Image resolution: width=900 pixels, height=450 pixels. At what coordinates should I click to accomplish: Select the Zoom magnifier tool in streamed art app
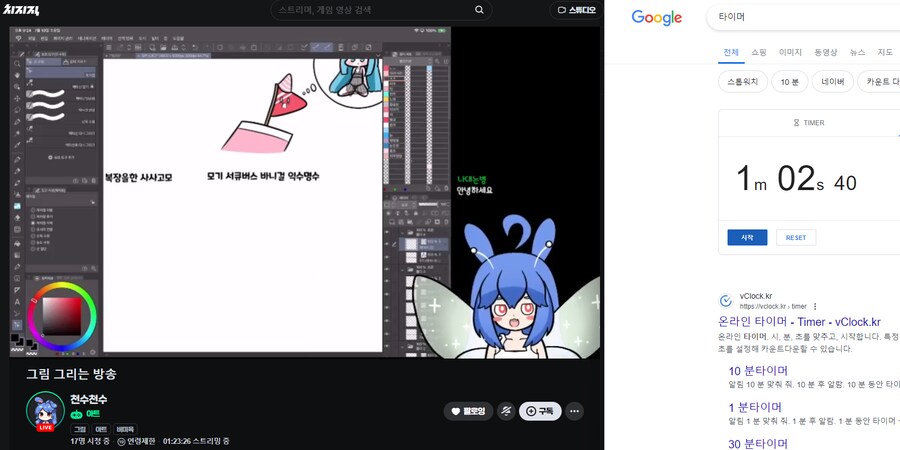pyautogui.click(x=17, y=64)
